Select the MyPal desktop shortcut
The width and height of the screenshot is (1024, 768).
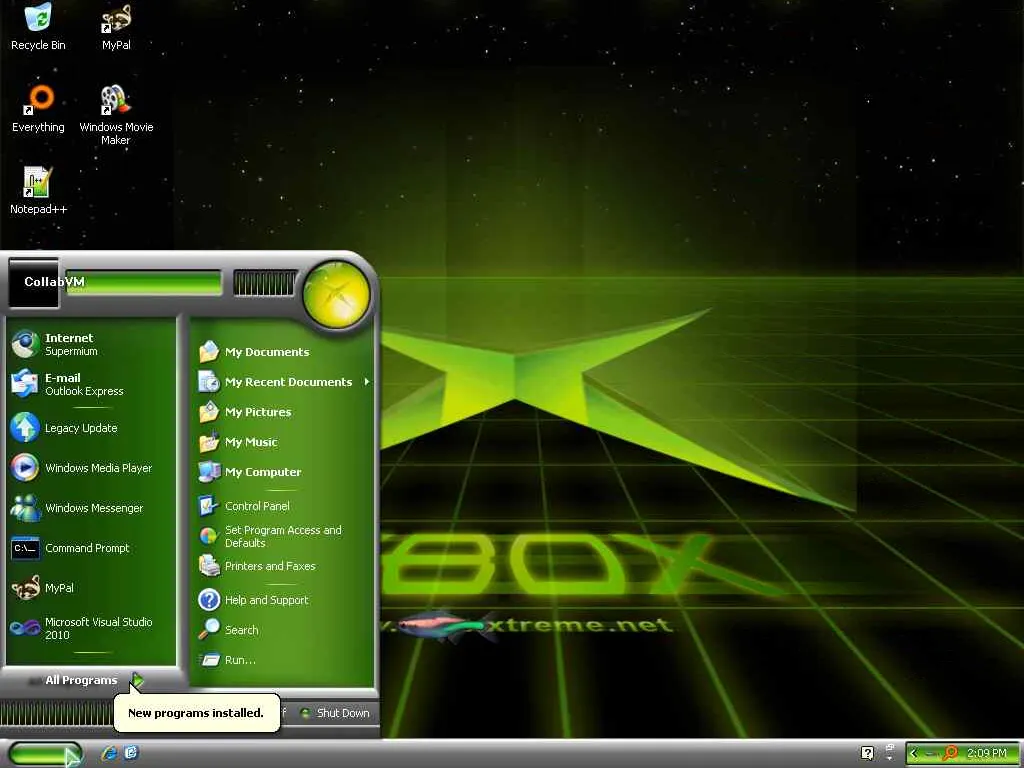click(x=116, y=27)
